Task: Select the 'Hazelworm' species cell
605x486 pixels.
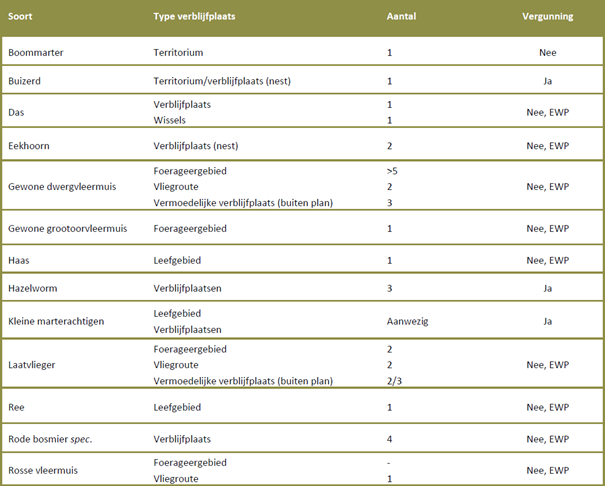Action: tap(32, 288)
